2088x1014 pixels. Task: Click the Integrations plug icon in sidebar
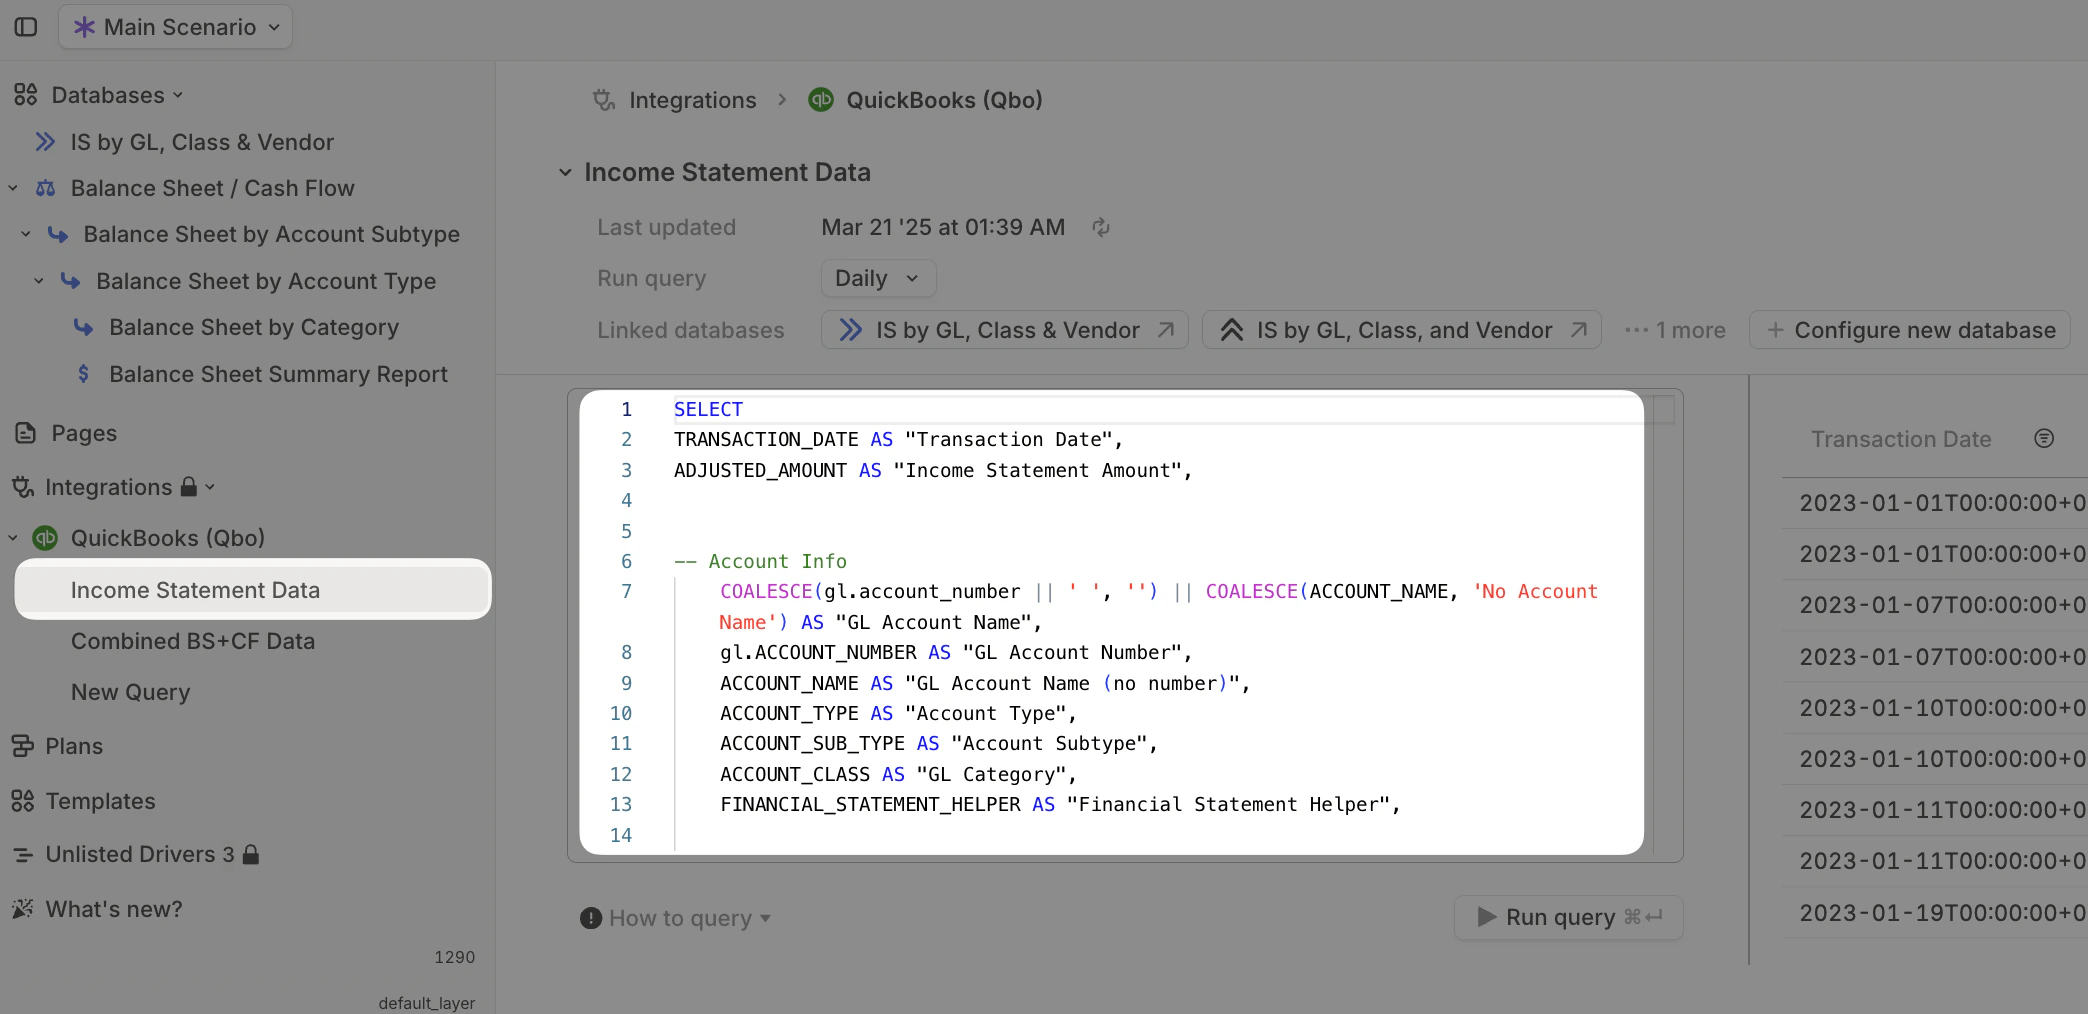pos(21,487)
